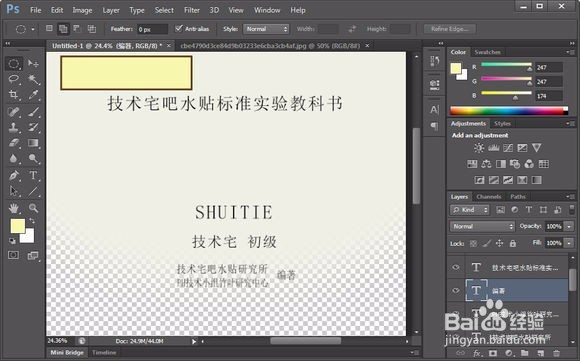Select the Brush tool
Image resolution: width=580 pixels, height=361 pixels.
[x=33, y=111]
